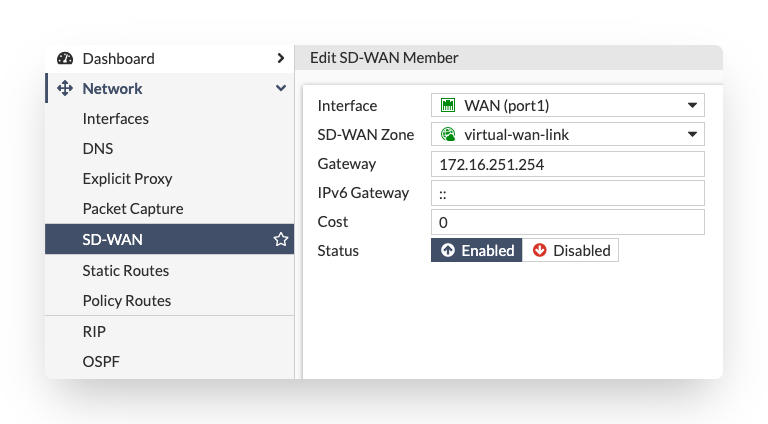The width and height of the screenshot is (768, 424).
Task: Open the Policy Routes page
Action: (126, 301)
